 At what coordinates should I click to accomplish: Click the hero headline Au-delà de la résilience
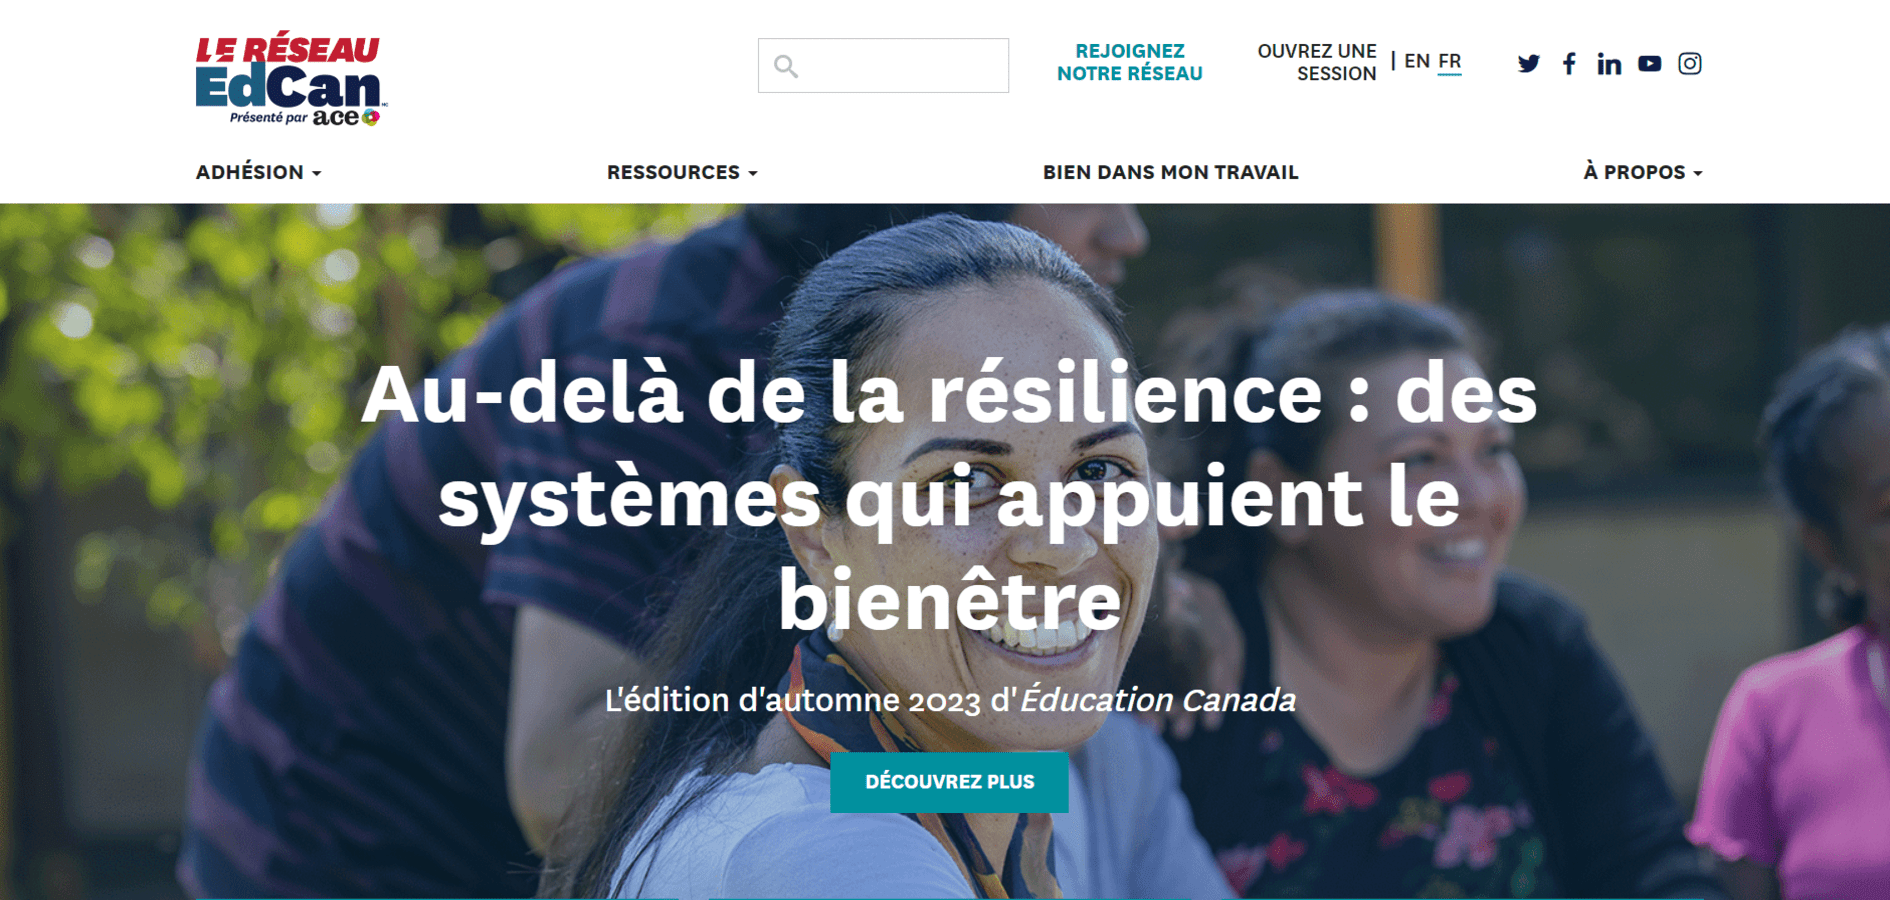click(x=949, y=497)
